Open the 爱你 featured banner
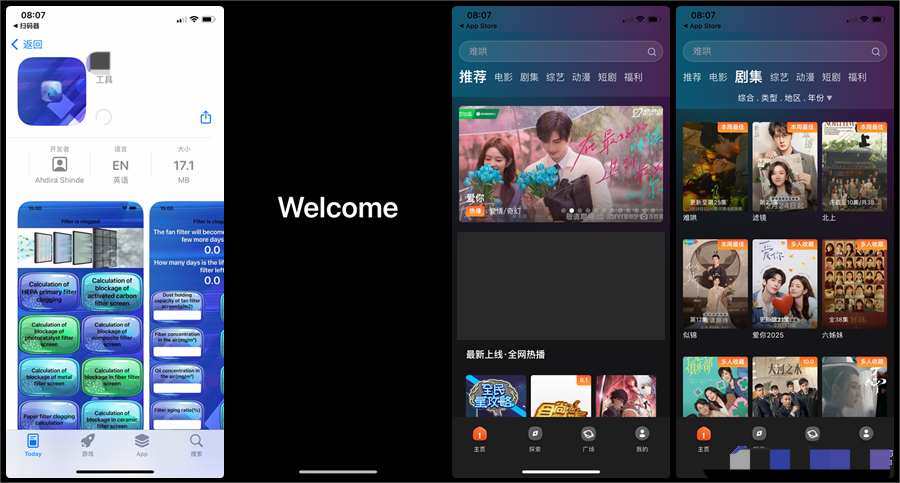900x483 pixels. click(561, 163)
